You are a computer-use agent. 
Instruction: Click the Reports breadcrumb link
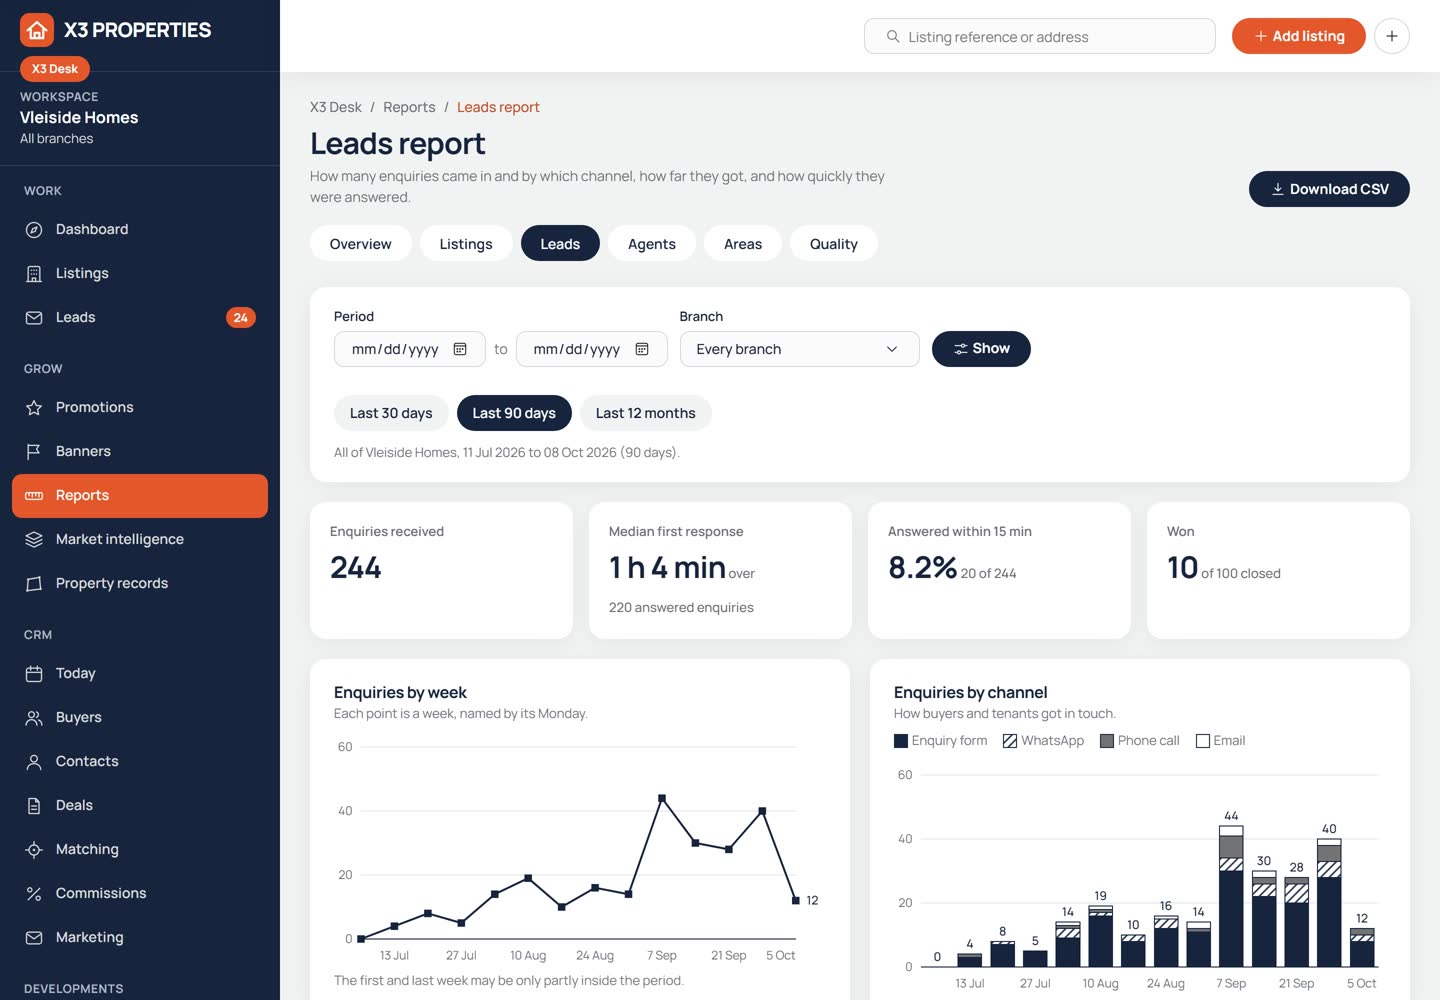409,107
